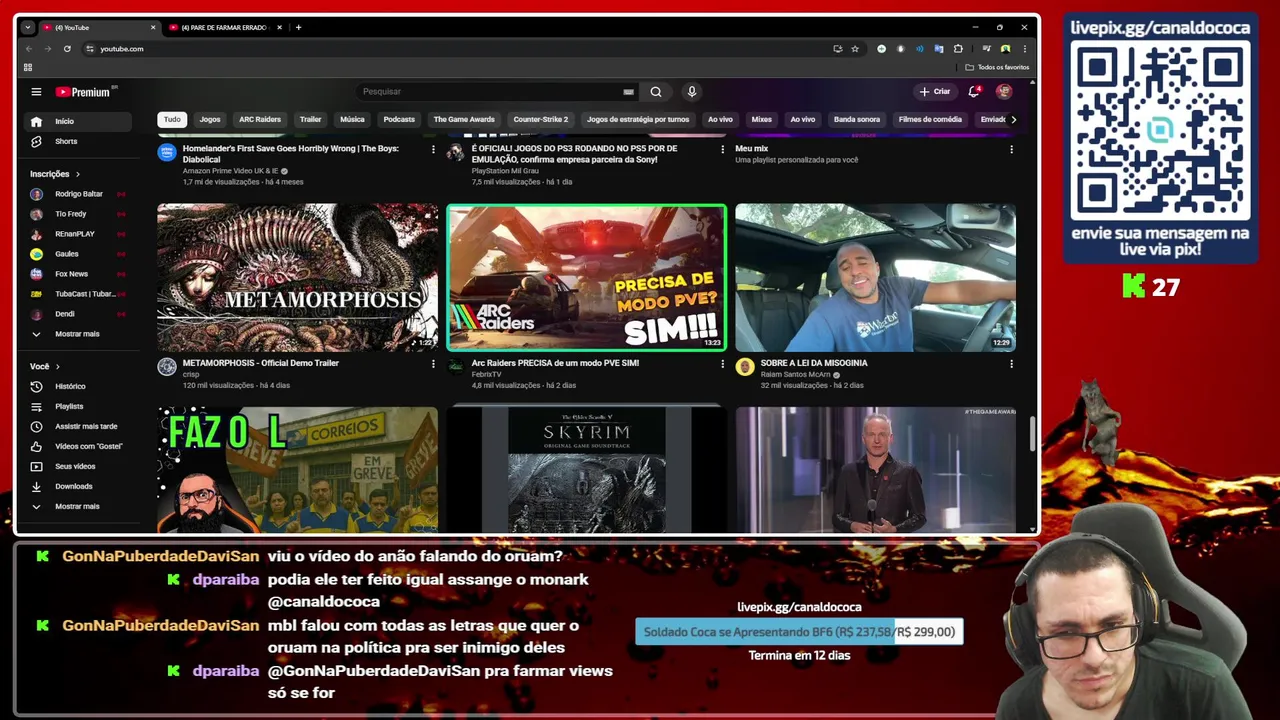The image size is (1280, 720).
Task: Select the Trailer filter chip
Action: point(310,119)
